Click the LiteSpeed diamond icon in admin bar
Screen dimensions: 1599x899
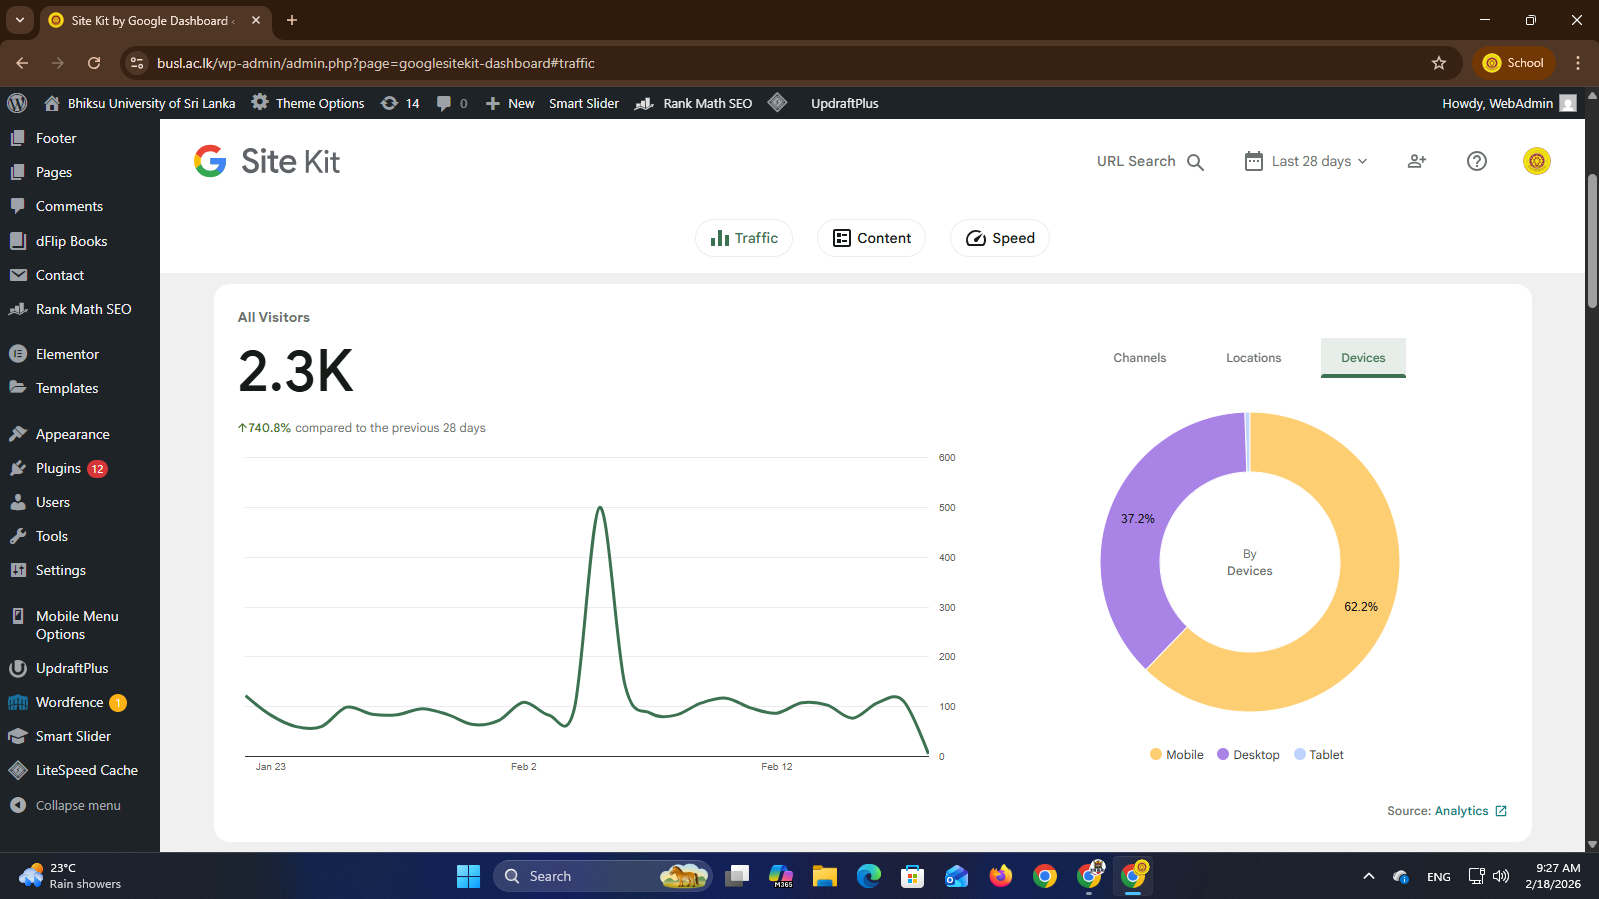777,103
